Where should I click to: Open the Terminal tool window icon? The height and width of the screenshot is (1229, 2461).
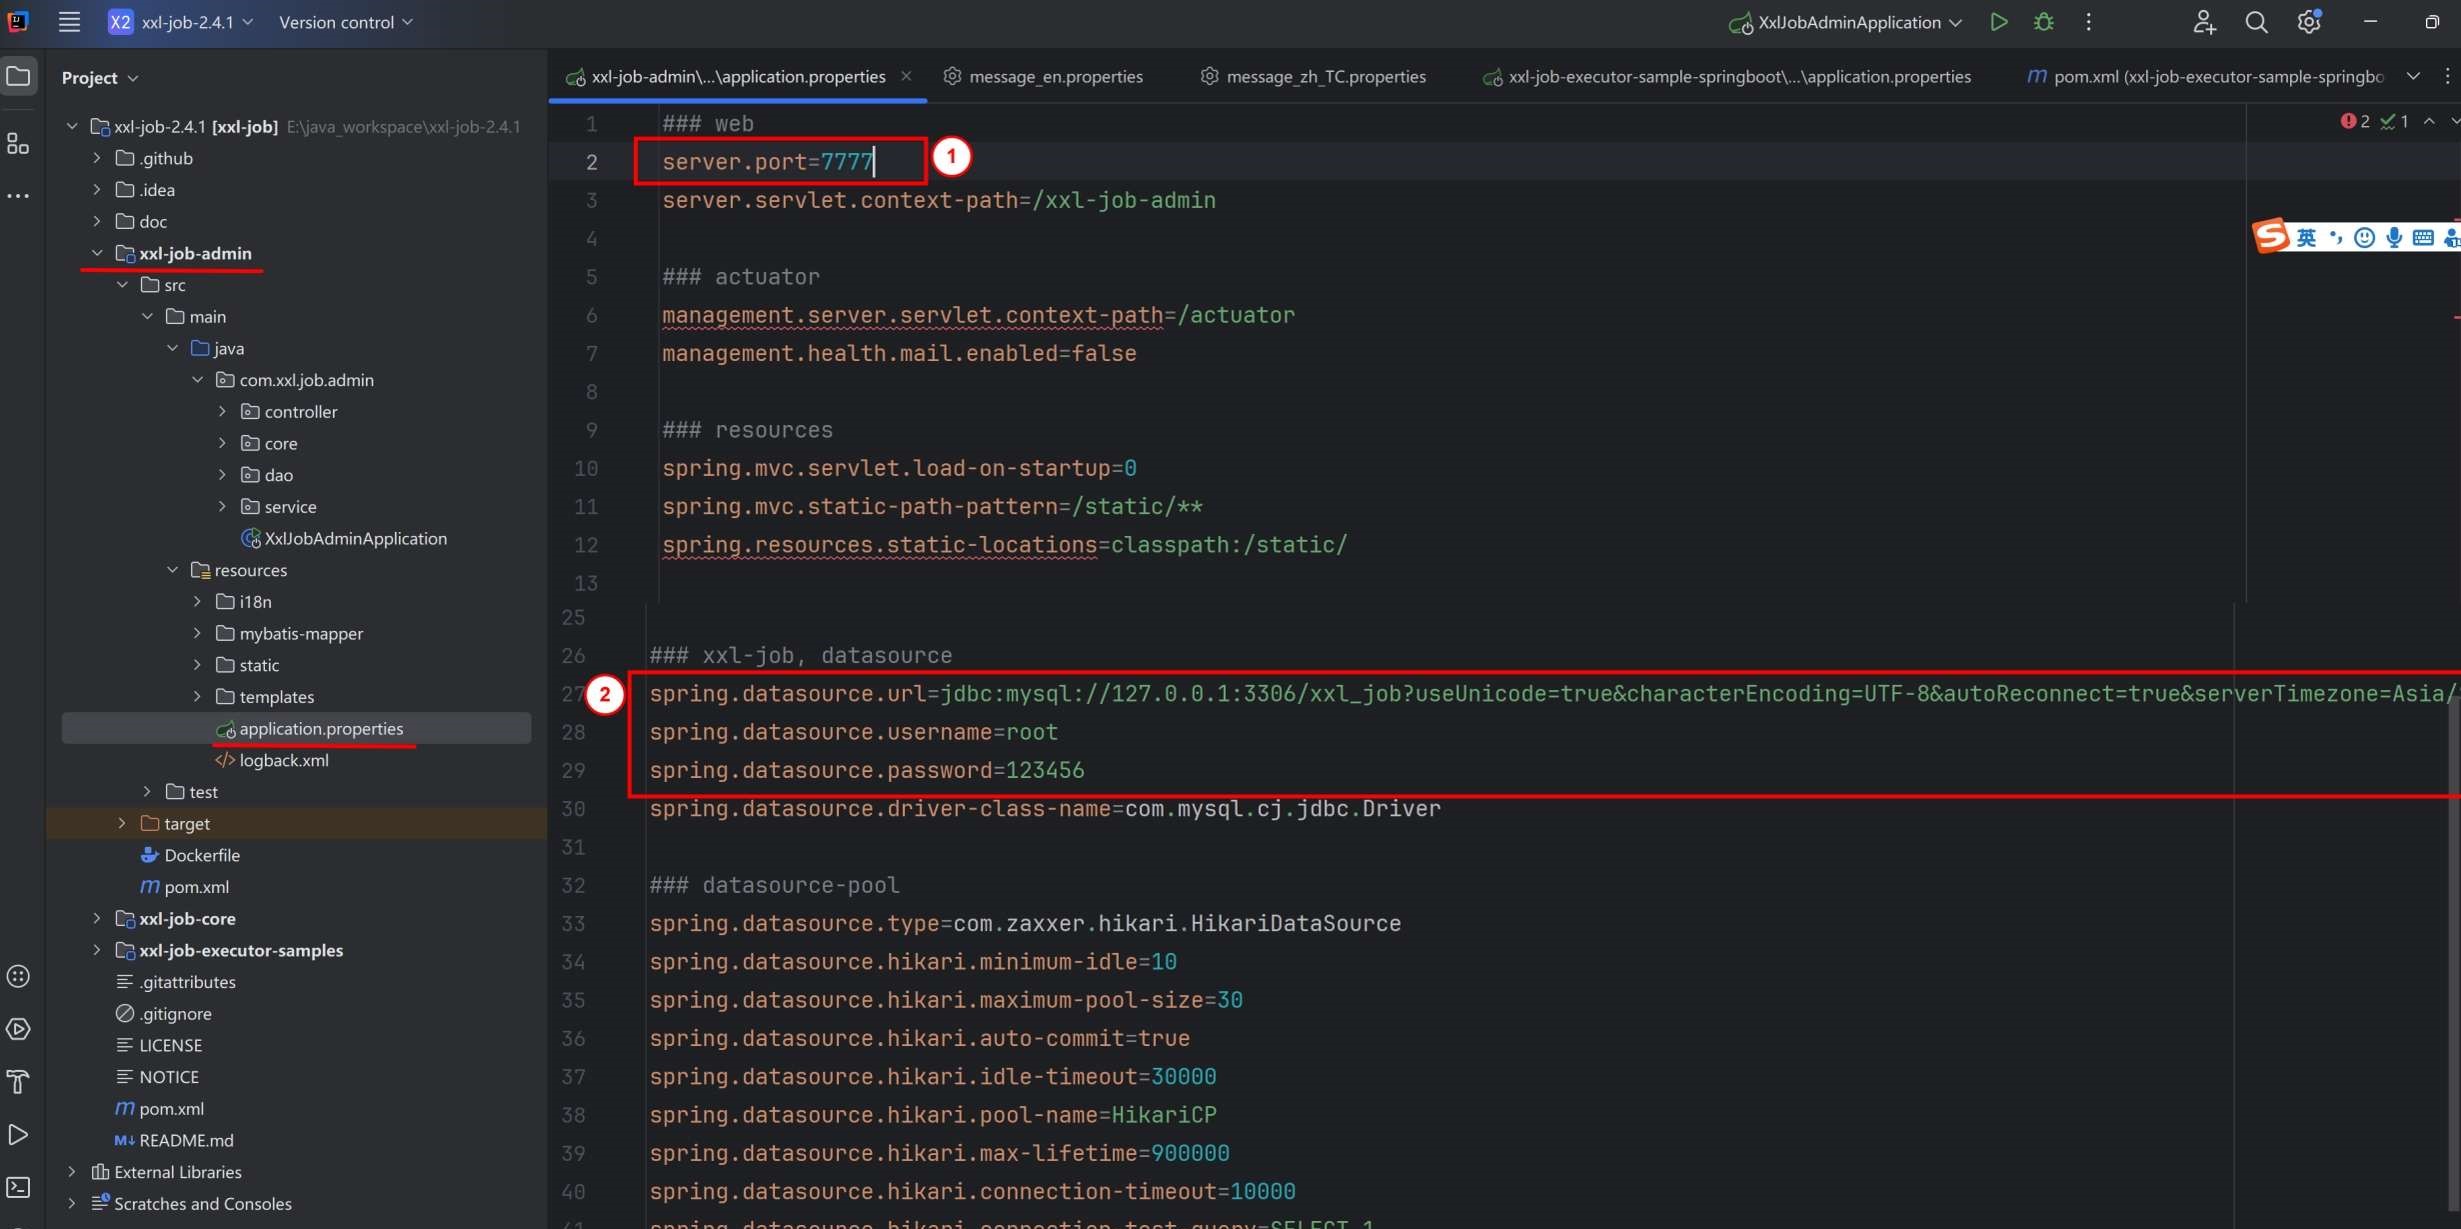click(x=18, y=1187)
